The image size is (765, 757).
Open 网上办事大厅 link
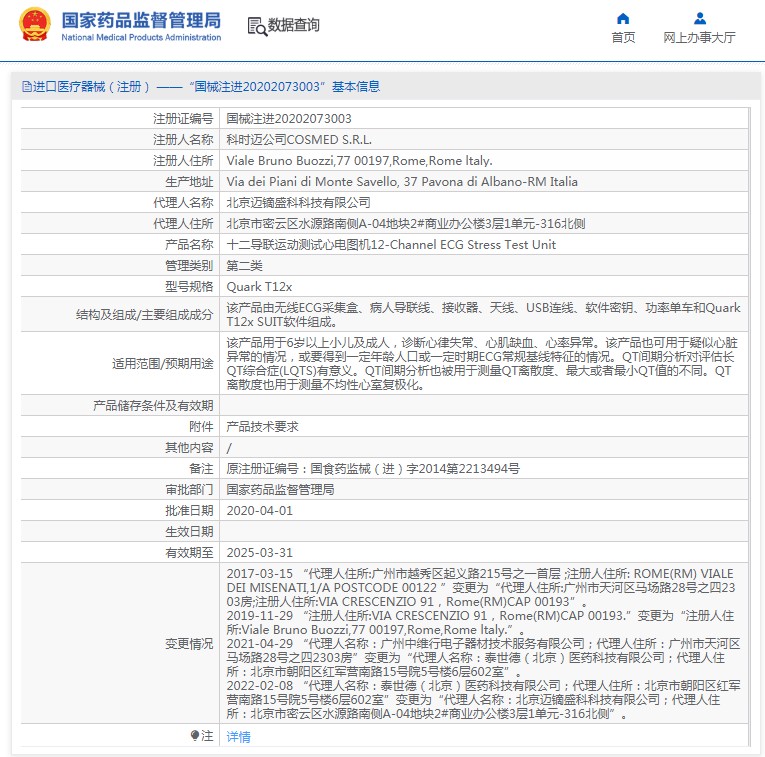point(699,38)
